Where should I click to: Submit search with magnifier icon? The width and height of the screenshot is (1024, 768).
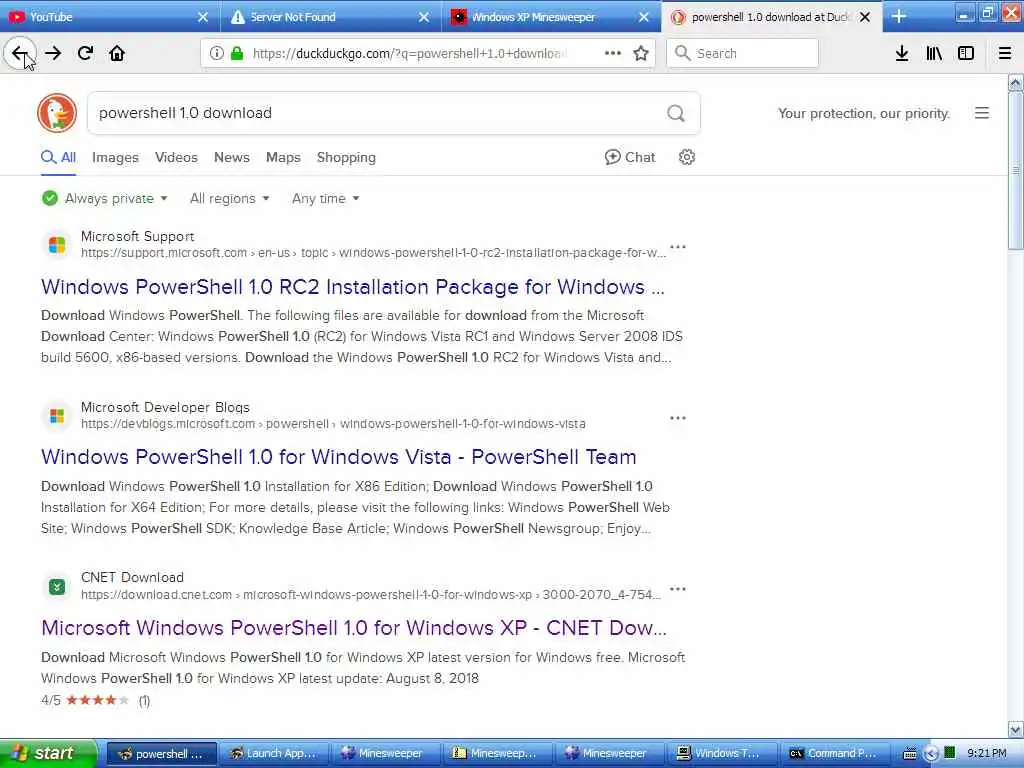click(x=676, y=114)
